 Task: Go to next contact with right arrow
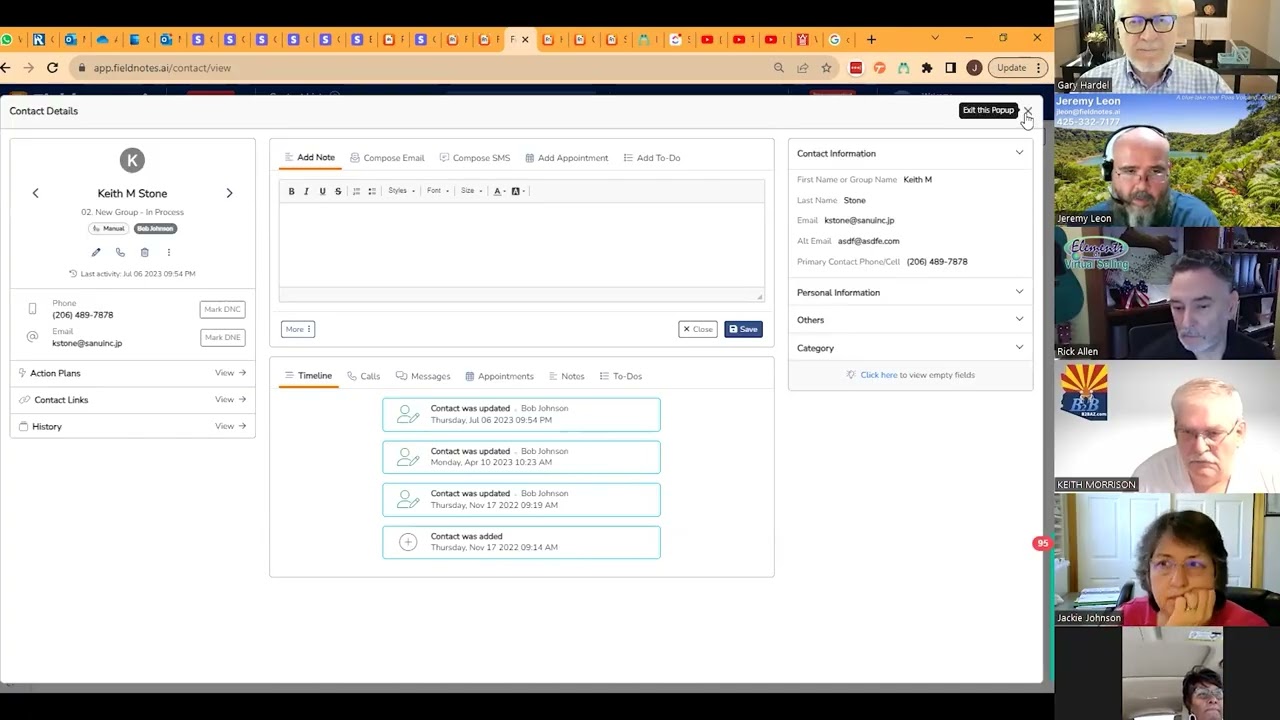point(229,193)
